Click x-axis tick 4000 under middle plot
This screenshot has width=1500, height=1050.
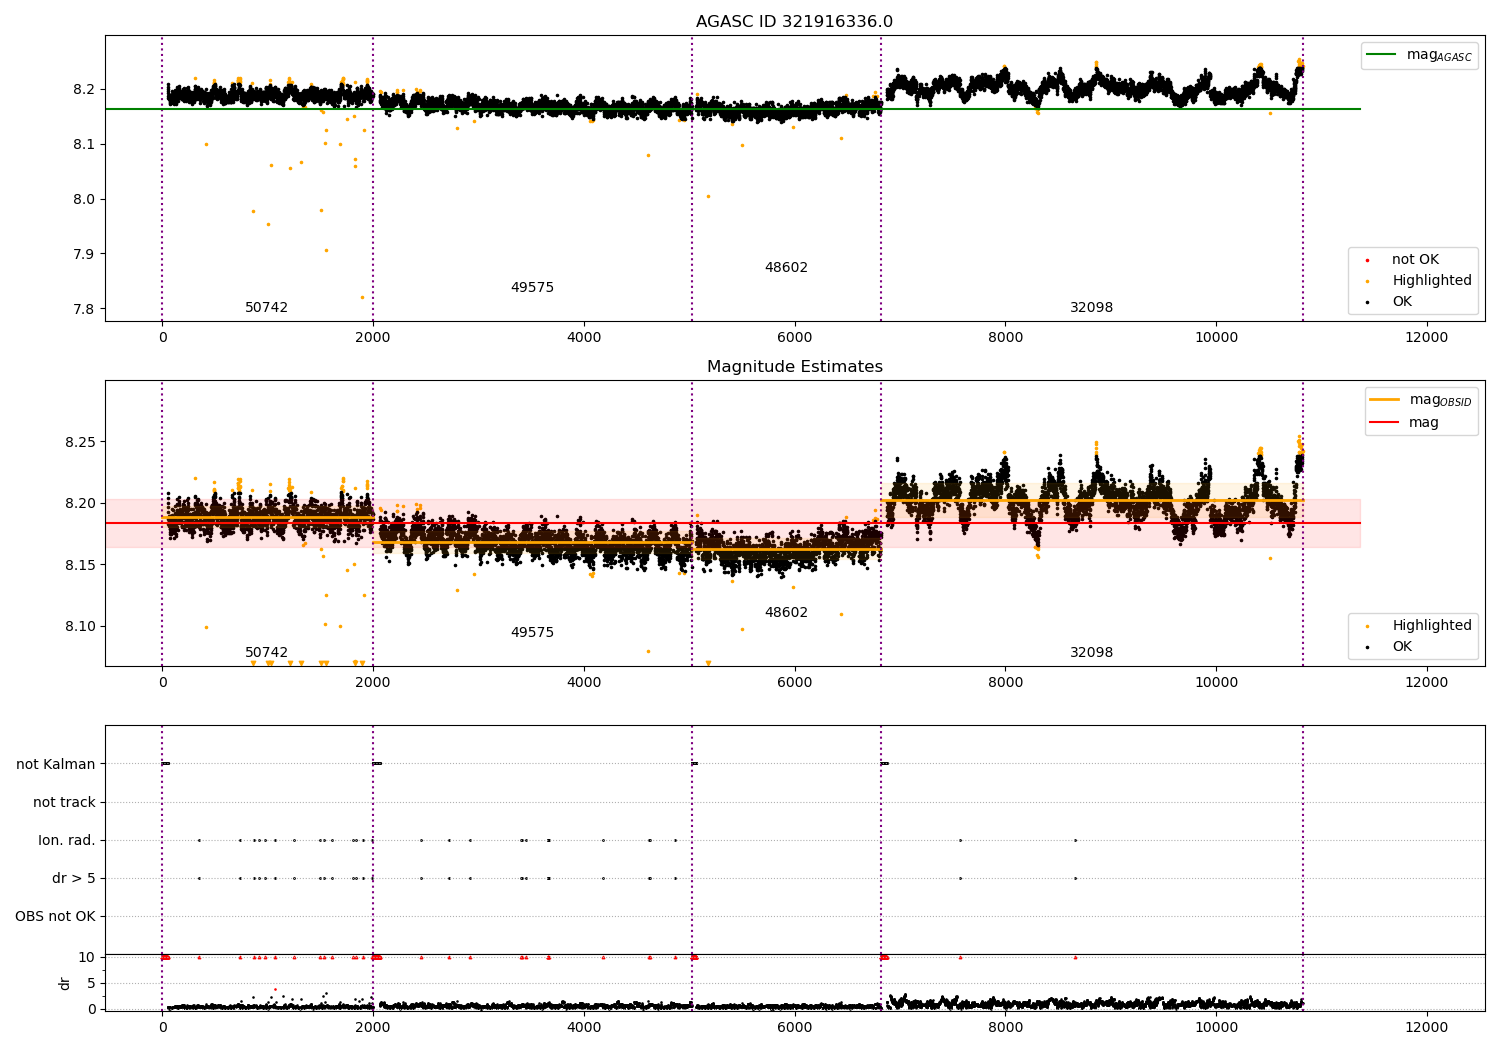point(584,683)
